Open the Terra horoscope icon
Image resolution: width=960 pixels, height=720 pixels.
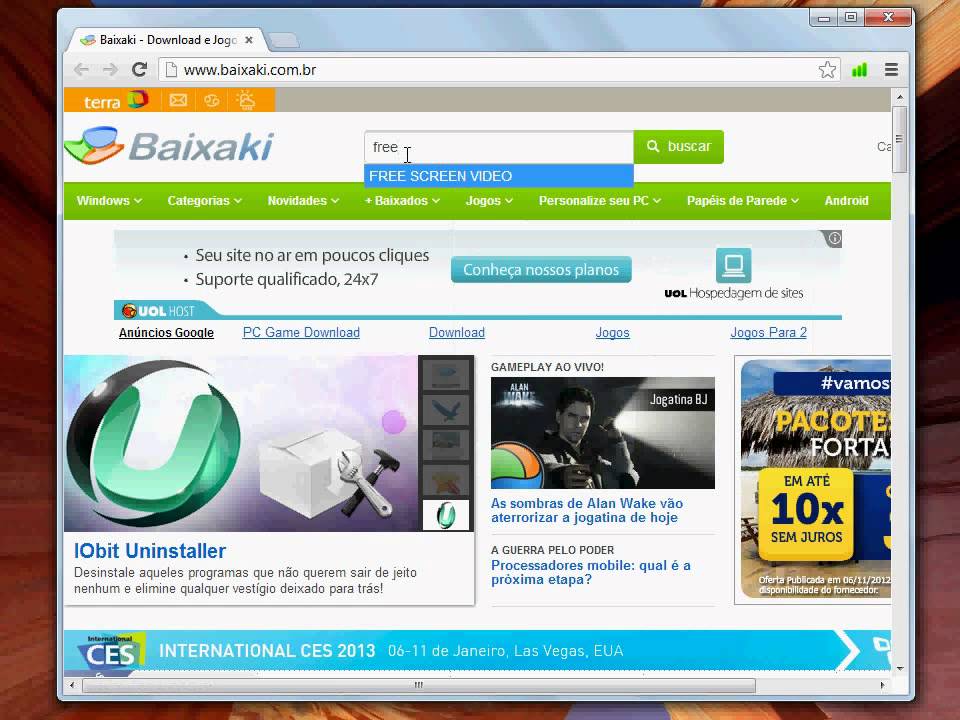coord(212,100)
